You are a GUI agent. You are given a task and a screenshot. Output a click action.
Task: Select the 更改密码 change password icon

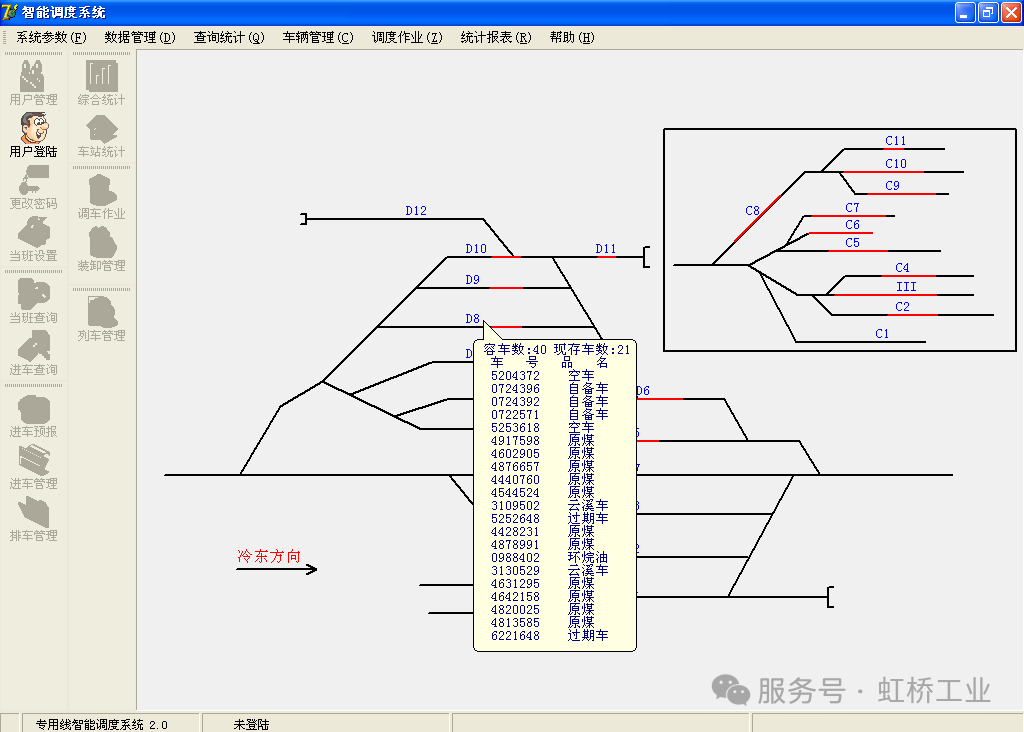click(33, 186)
